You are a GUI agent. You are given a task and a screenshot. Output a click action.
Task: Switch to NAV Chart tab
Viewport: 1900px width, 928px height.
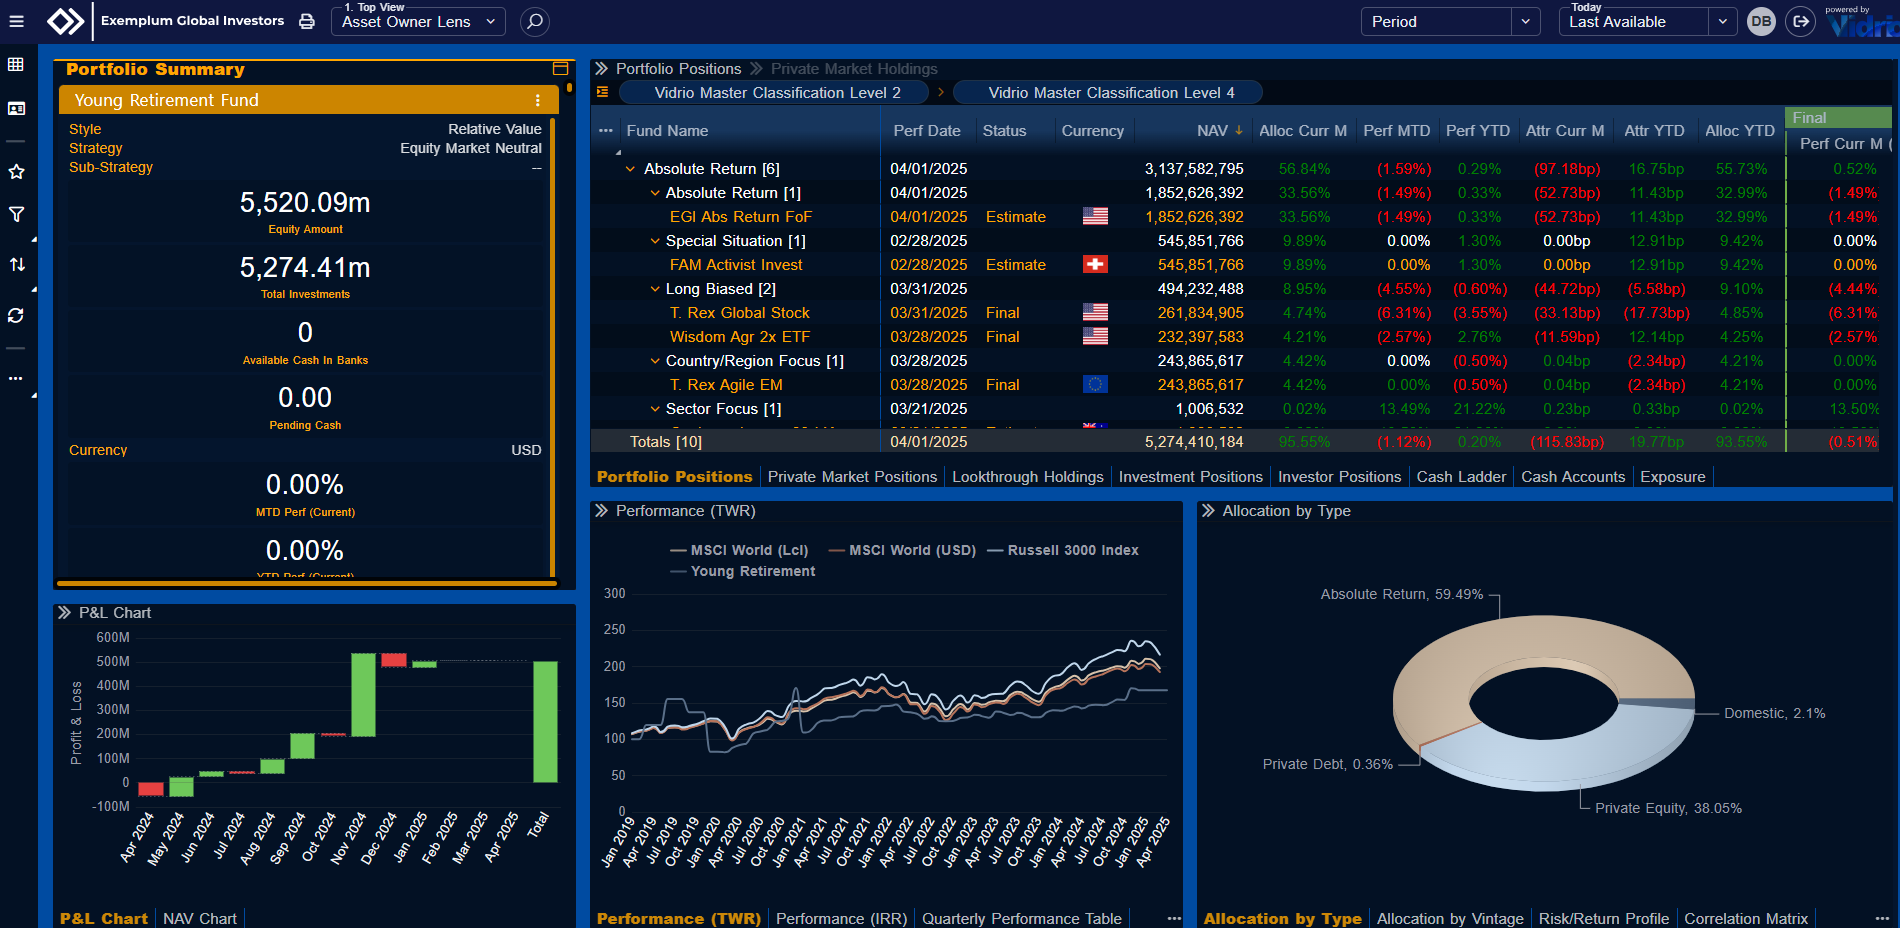point(200,918)
